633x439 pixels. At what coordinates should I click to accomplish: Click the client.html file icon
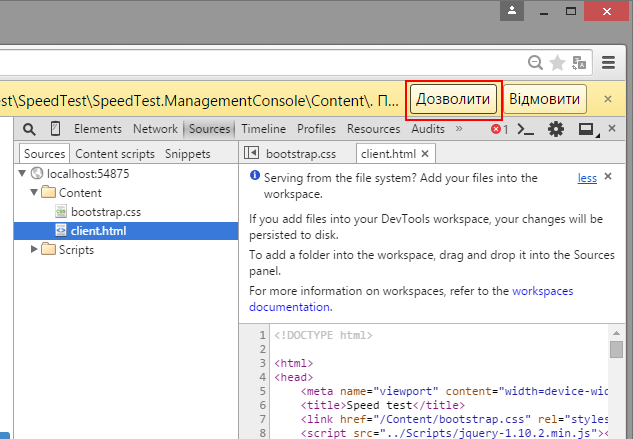[x=61, y=231]
